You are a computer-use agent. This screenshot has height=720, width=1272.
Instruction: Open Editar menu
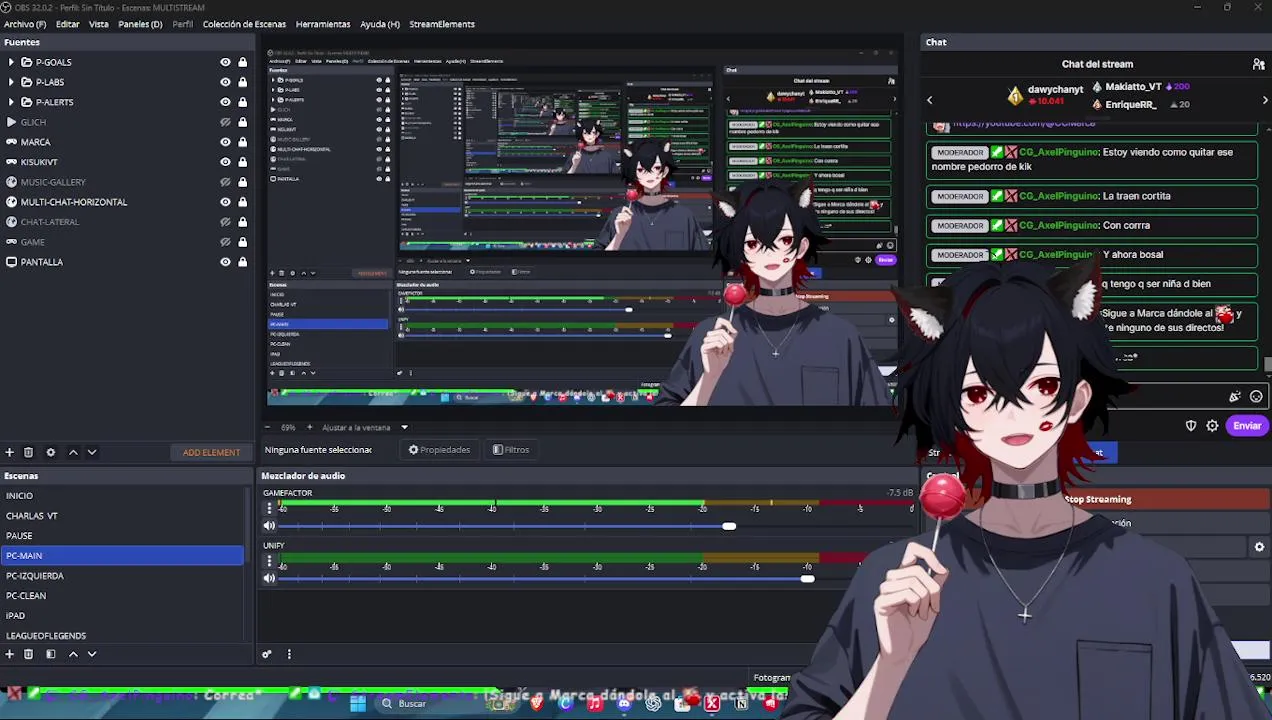click(68, 24)
